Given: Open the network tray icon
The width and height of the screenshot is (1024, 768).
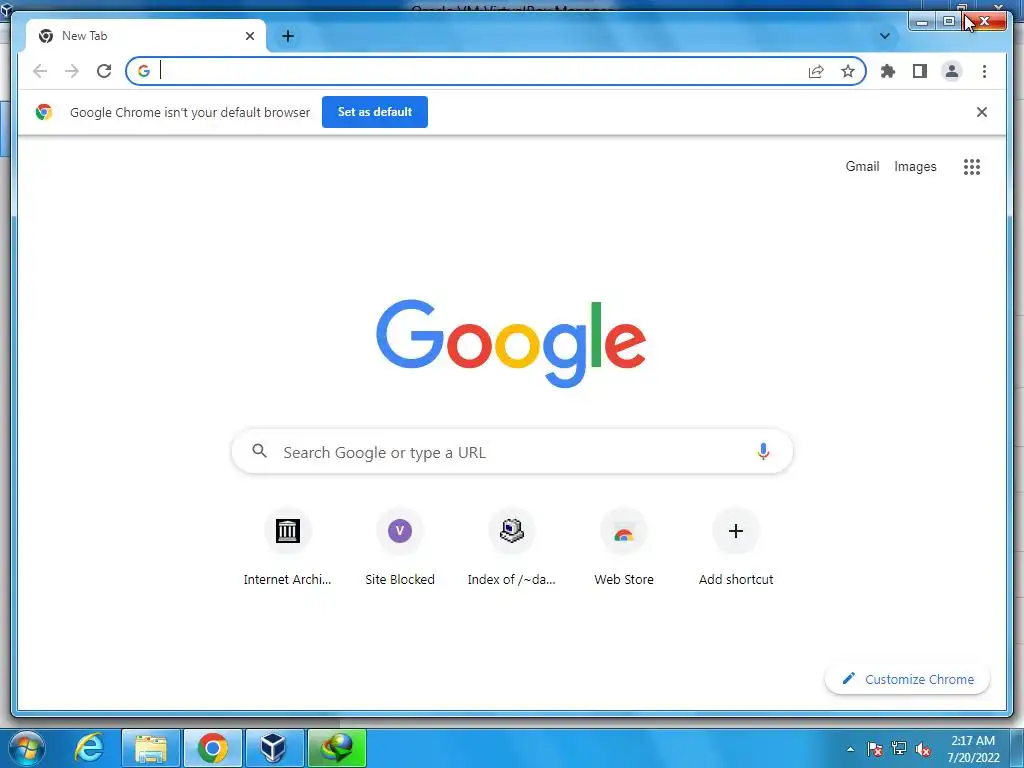Looking at the screenshot, I should (x=899, y=749).
